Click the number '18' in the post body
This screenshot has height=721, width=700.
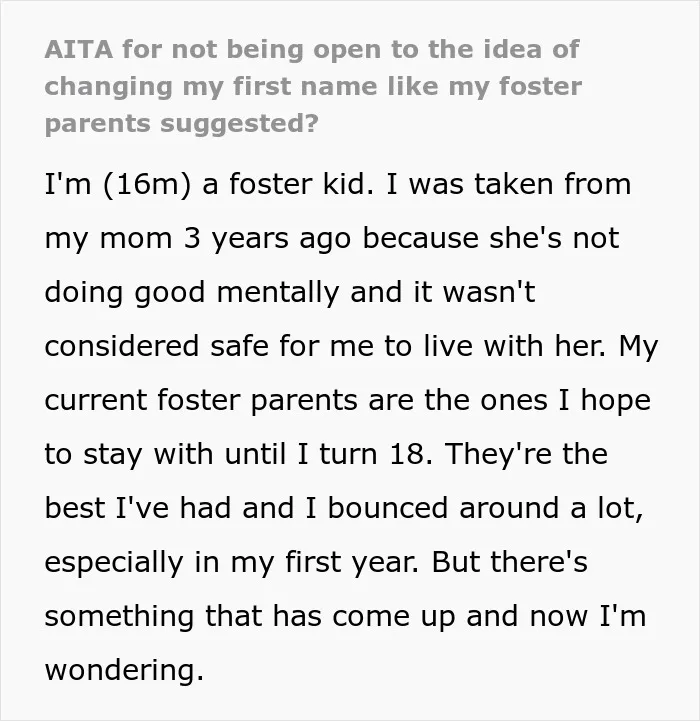click(406, 454)
